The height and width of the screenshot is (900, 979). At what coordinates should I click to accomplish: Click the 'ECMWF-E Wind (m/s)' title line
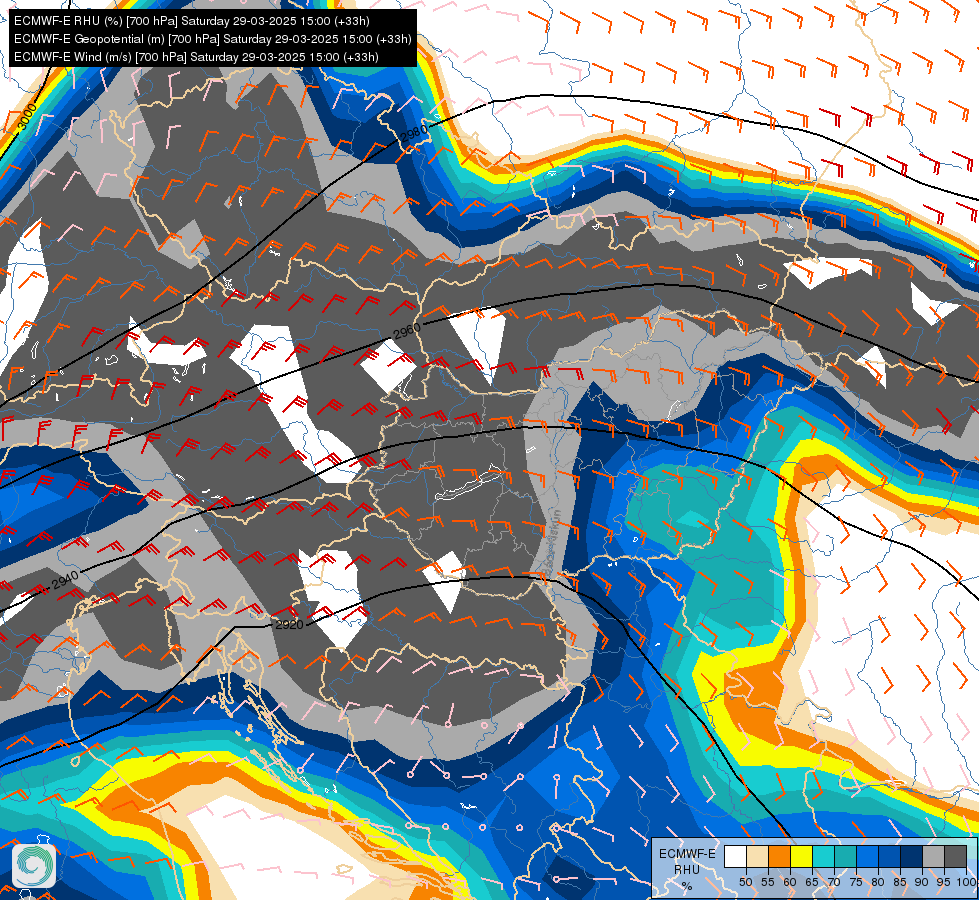pyautogui.click(x=196, y=57)
